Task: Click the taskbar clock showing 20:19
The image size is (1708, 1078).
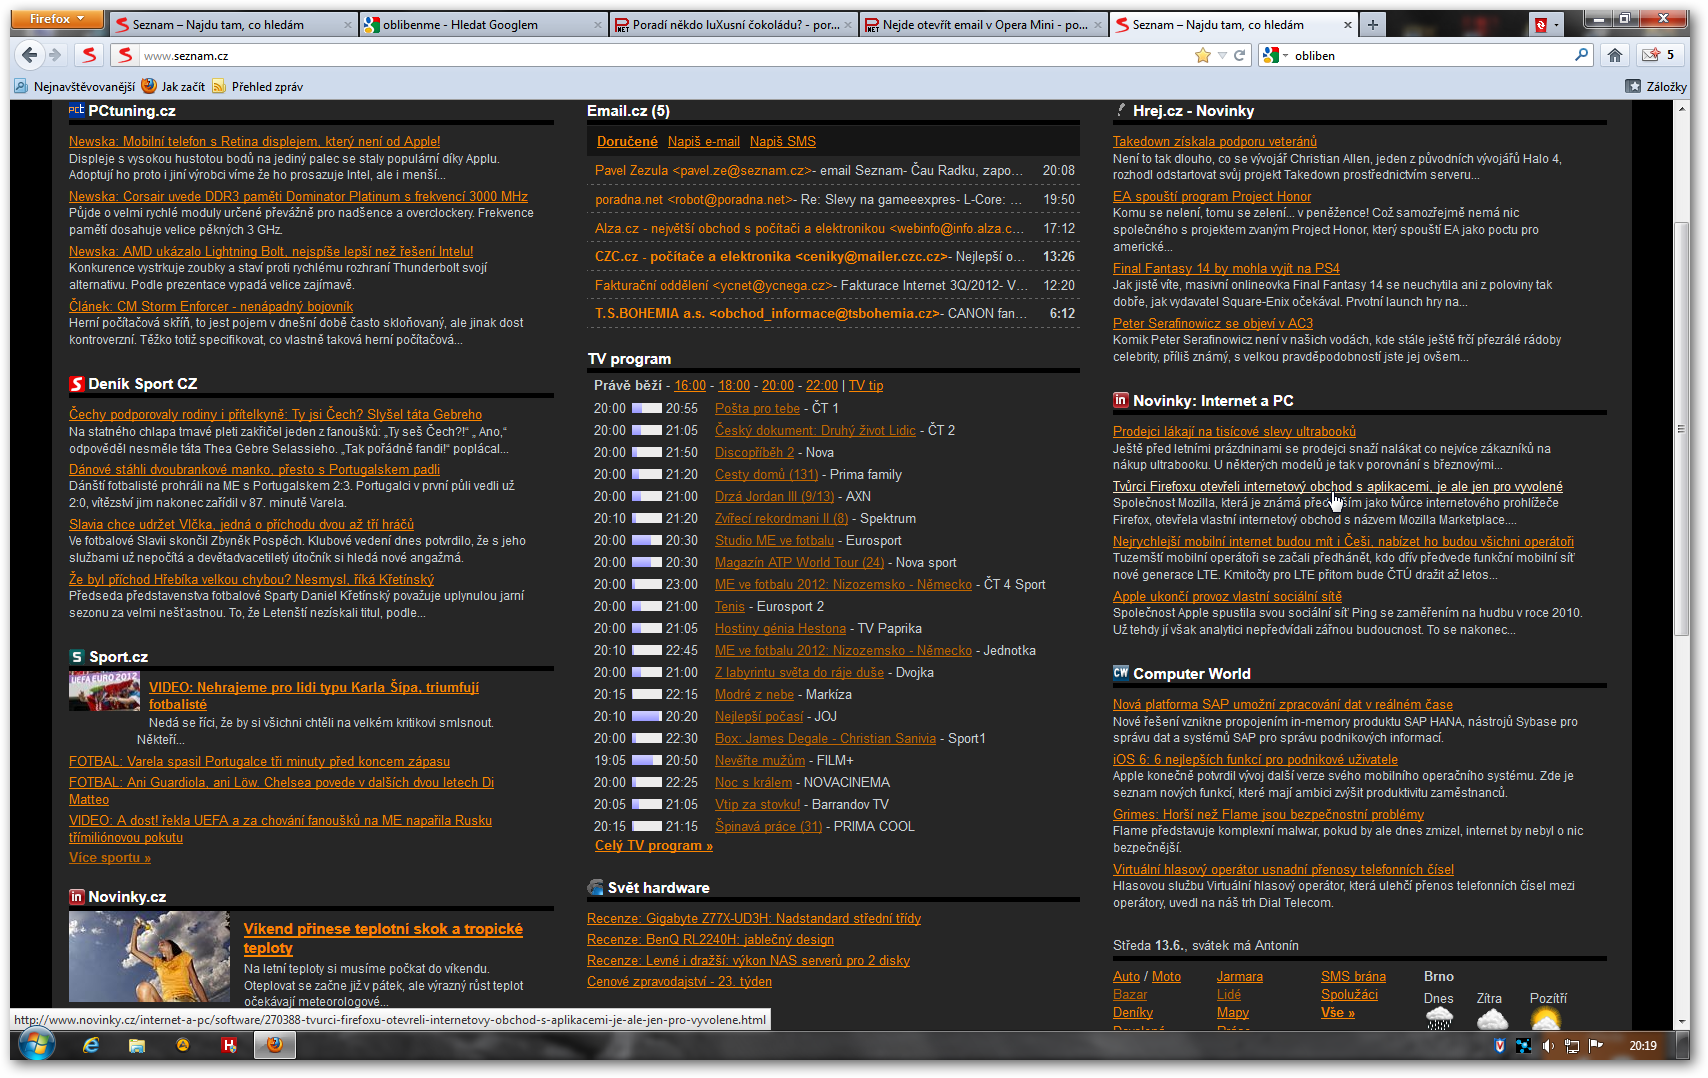Action: coord(1642,1046)
